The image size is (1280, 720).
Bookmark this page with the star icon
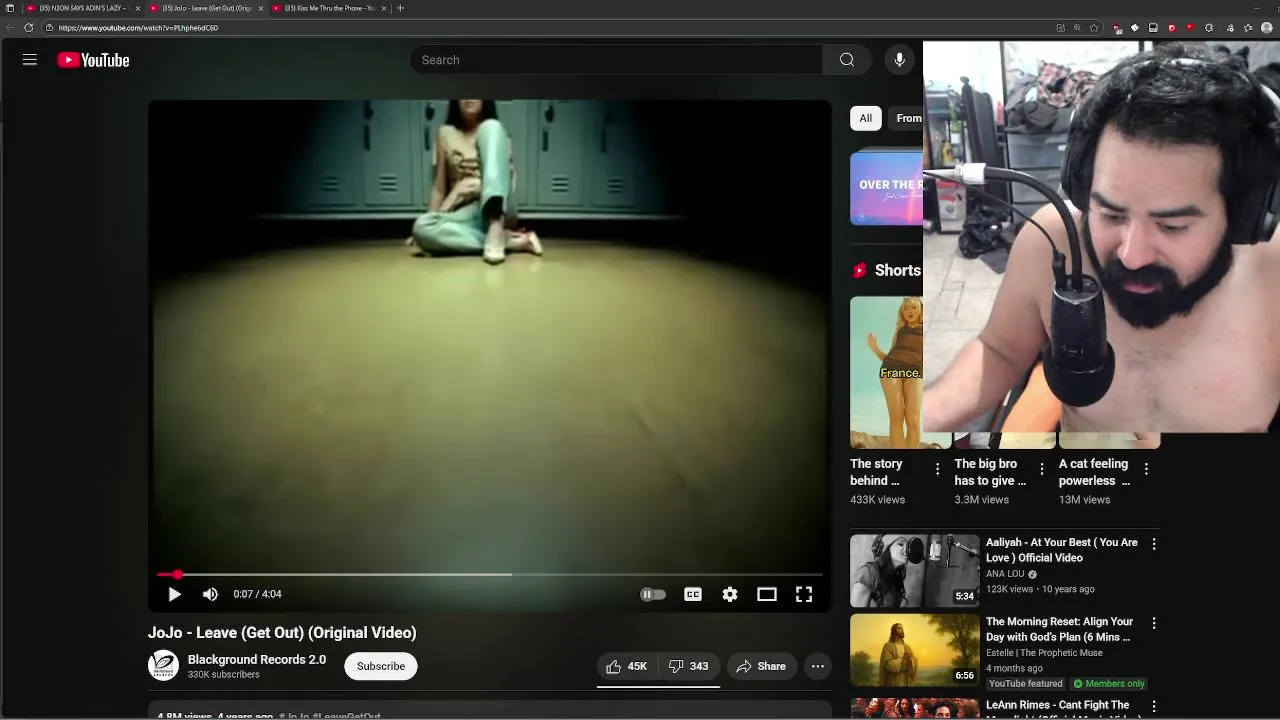point(1095,28)
